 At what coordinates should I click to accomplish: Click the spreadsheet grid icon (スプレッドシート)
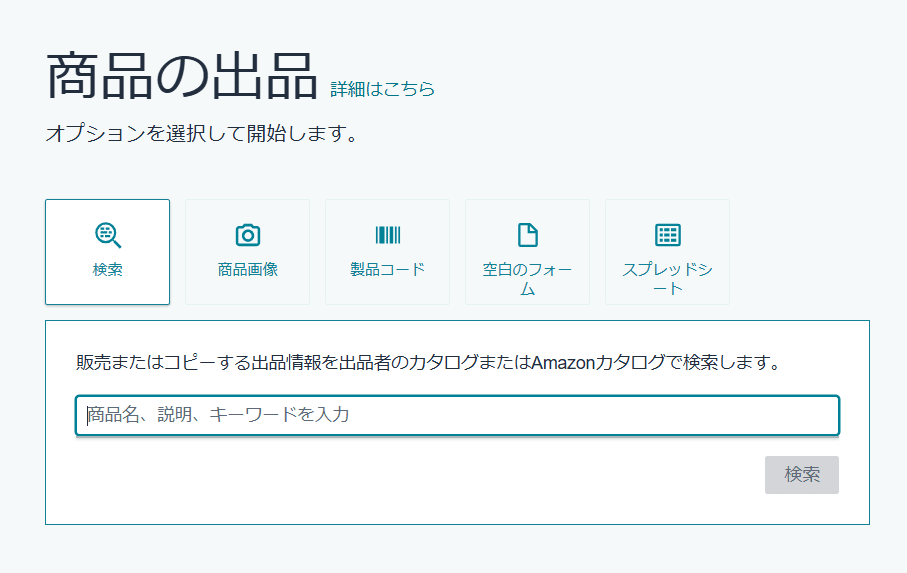pyautogui.click(x=668, y=235)
